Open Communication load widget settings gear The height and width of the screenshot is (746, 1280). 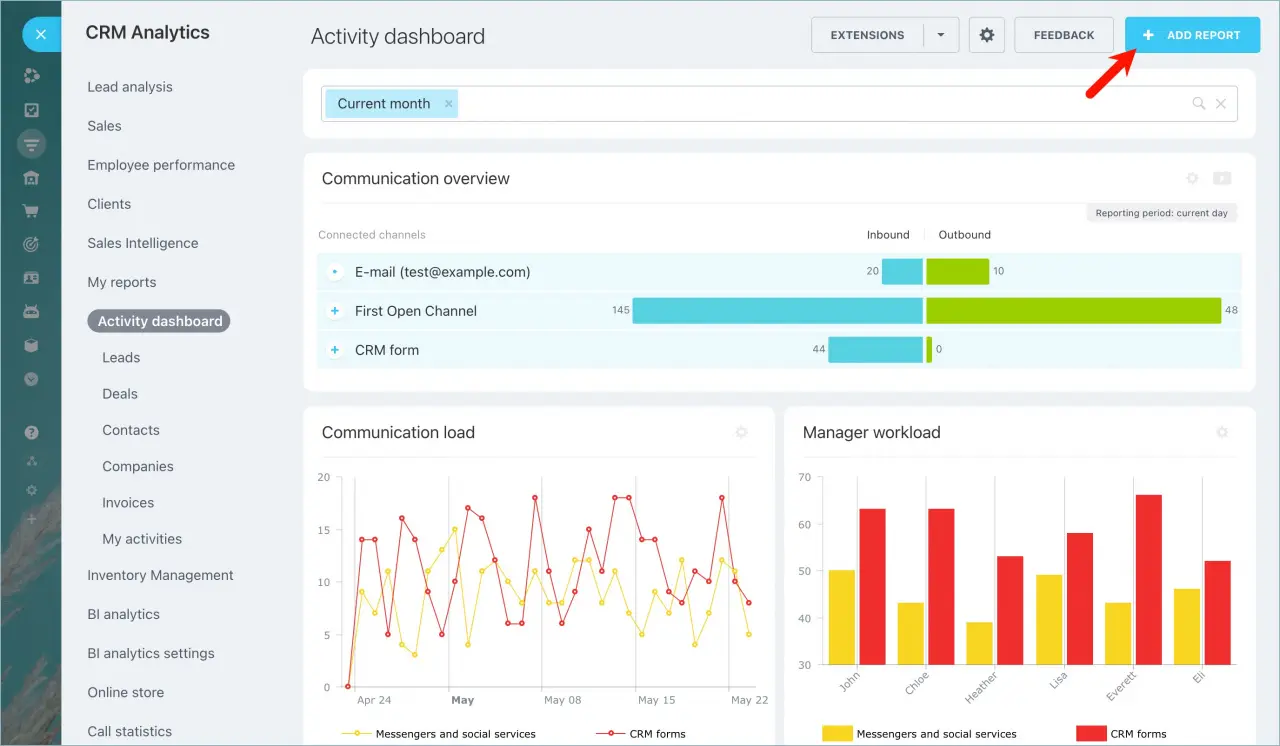[x=741, y=433]
